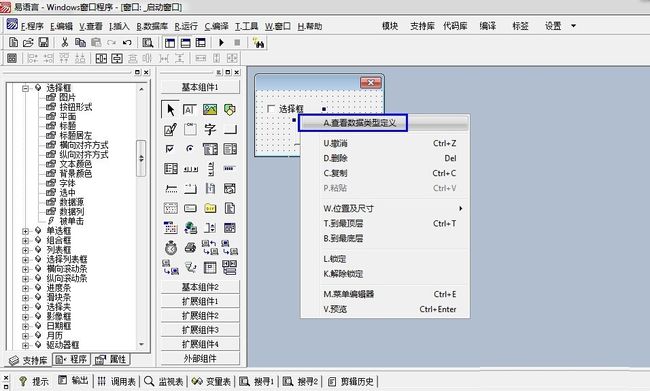The height and width of the screenshot is (391, 650).
Task: Open the 输出 bottom tab
Action: (73, 381)
